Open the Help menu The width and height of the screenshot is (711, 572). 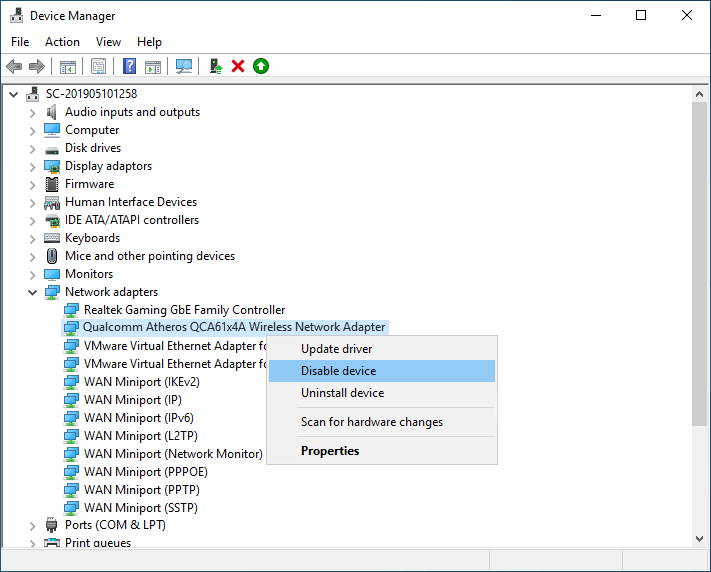[x=149, y=42]
